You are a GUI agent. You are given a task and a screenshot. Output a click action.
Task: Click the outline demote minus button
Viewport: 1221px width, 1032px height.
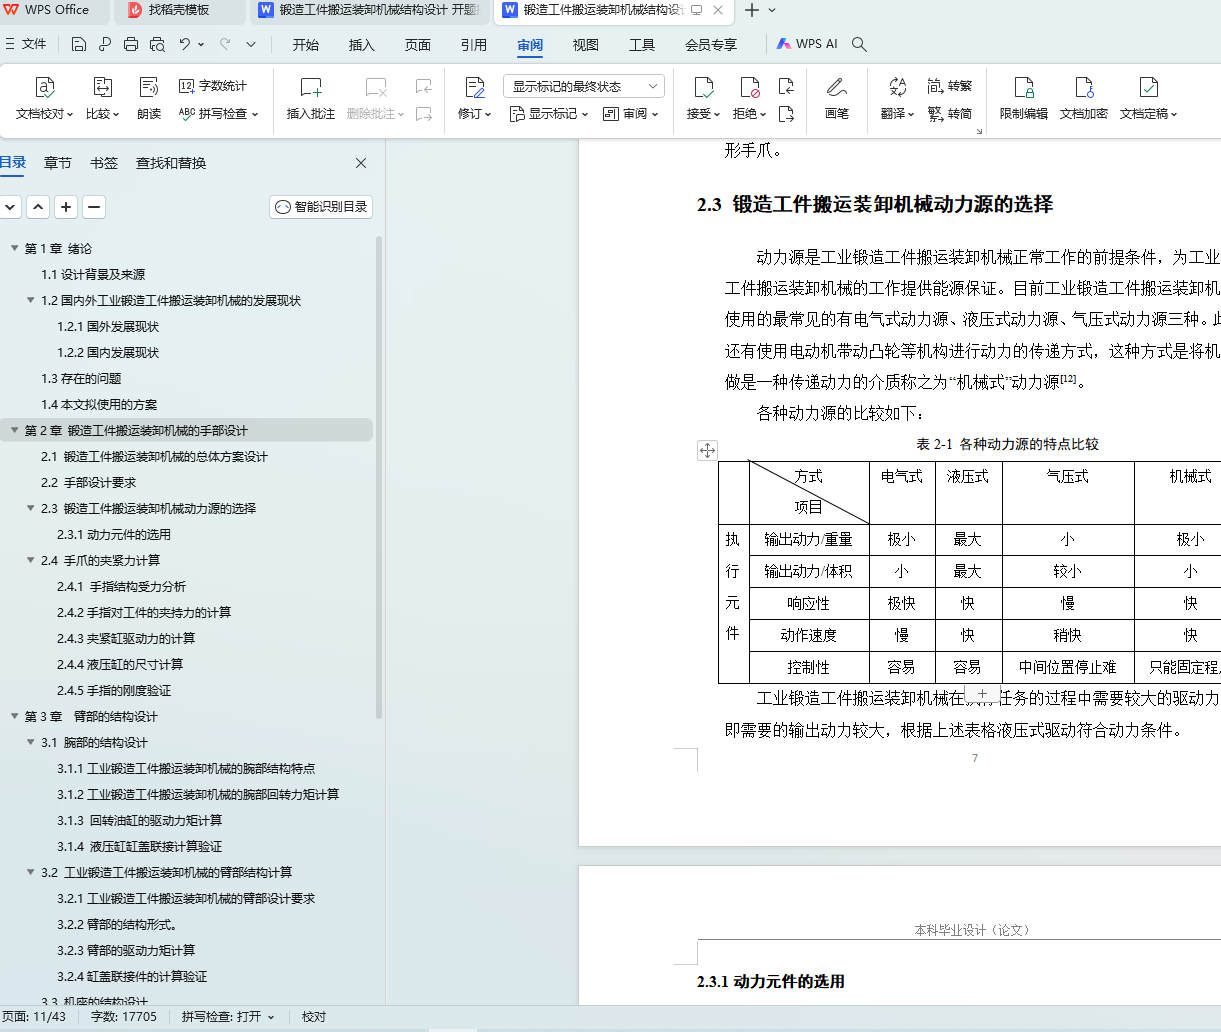pyautogui.click(x=94, y=207)
